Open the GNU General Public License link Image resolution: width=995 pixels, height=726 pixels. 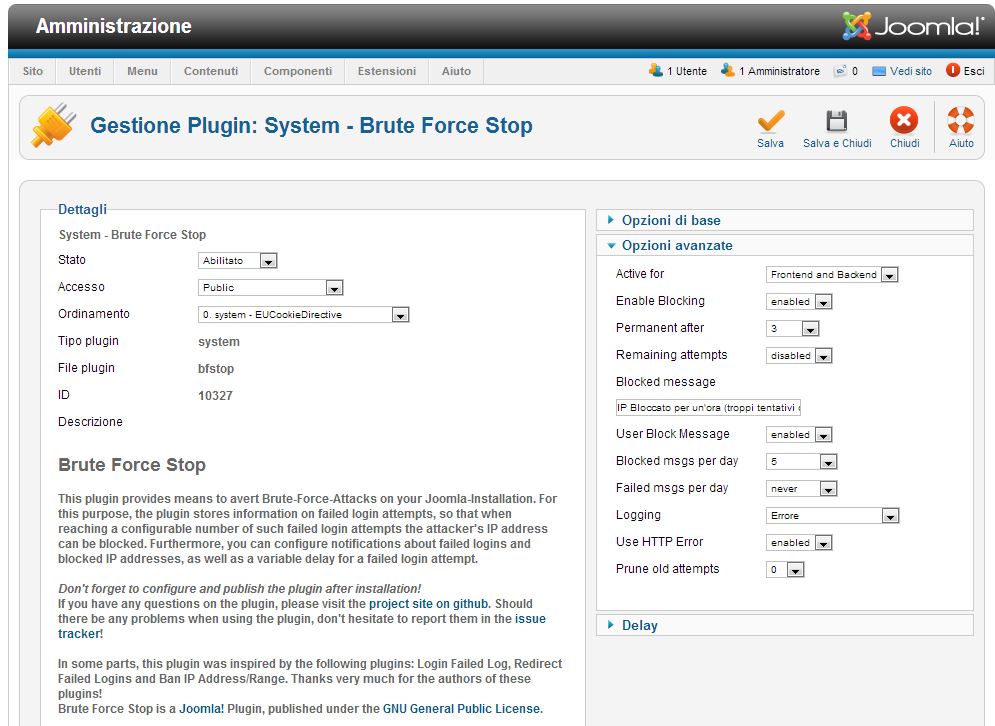pyautogui.click(x=461, y=709)
